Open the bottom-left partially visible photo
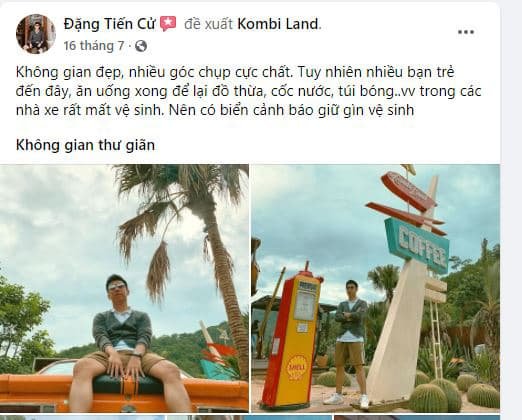 pos(82,417)
